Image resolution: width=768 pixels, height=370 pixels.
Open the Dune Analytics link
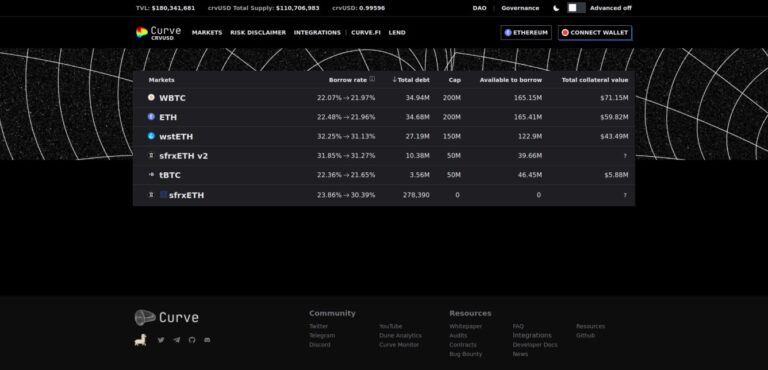[400, 335]
